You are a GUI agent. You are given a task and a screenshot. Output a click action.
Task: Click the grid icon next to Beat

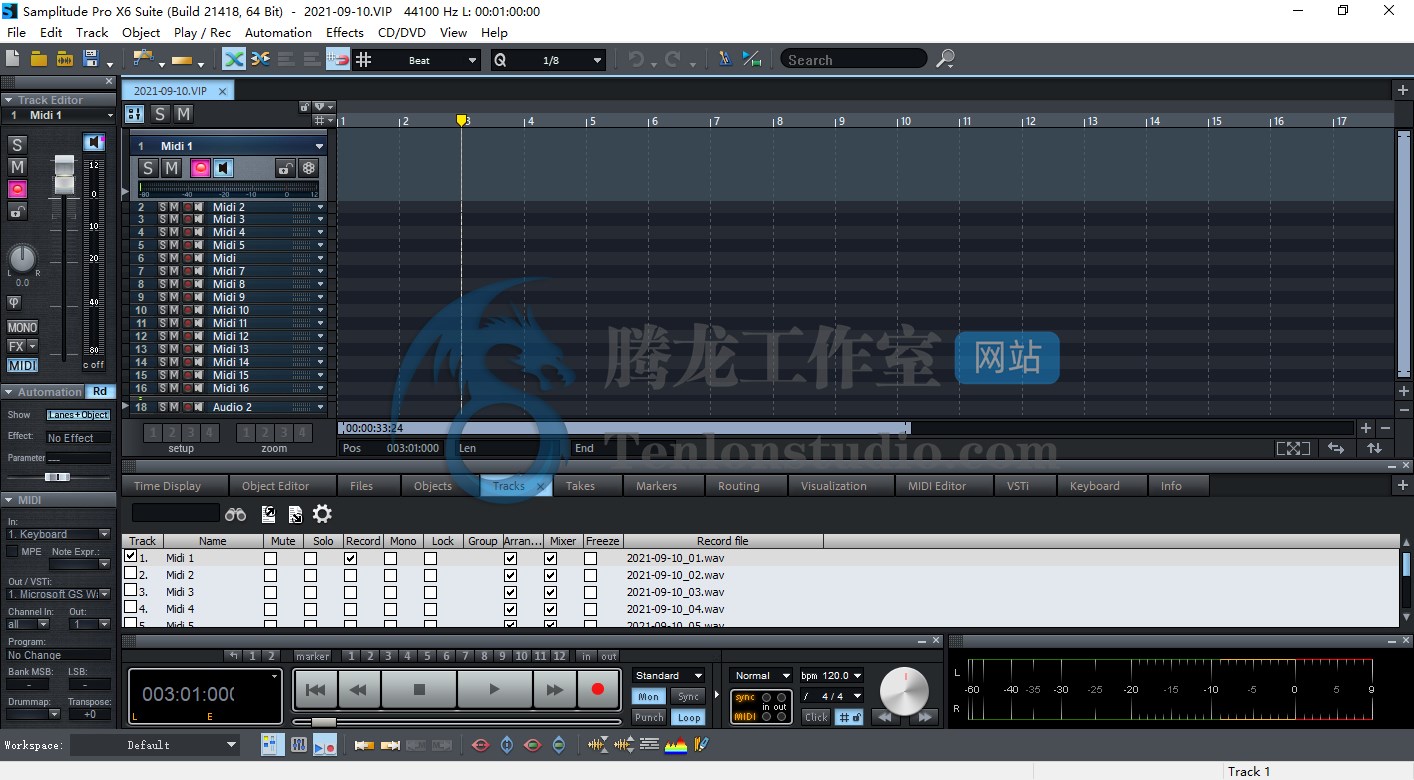[363, 60]
